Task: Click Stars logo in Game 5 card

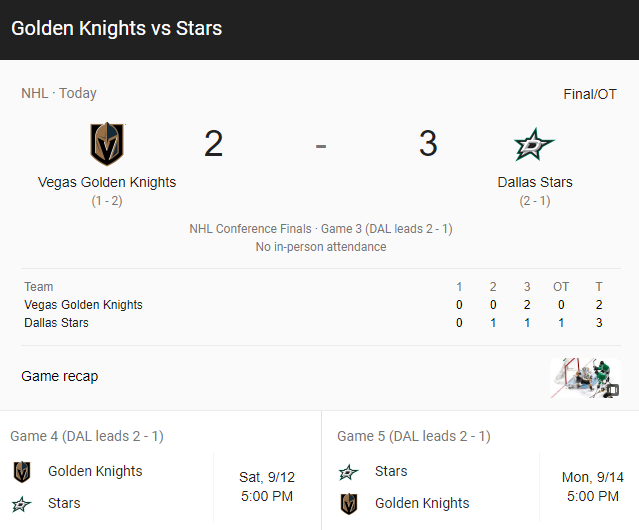Action: pyautogui.click(x=348, y=472)
